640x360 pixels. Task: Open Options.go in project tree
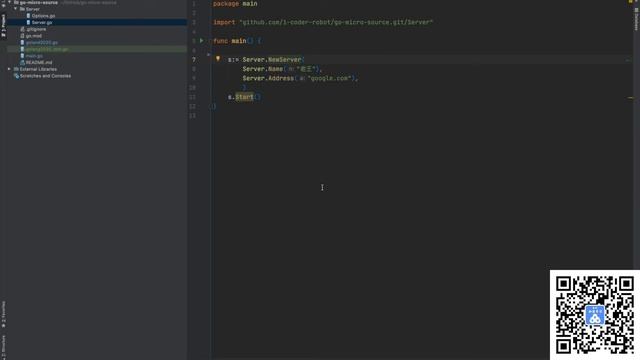[43, 16]
